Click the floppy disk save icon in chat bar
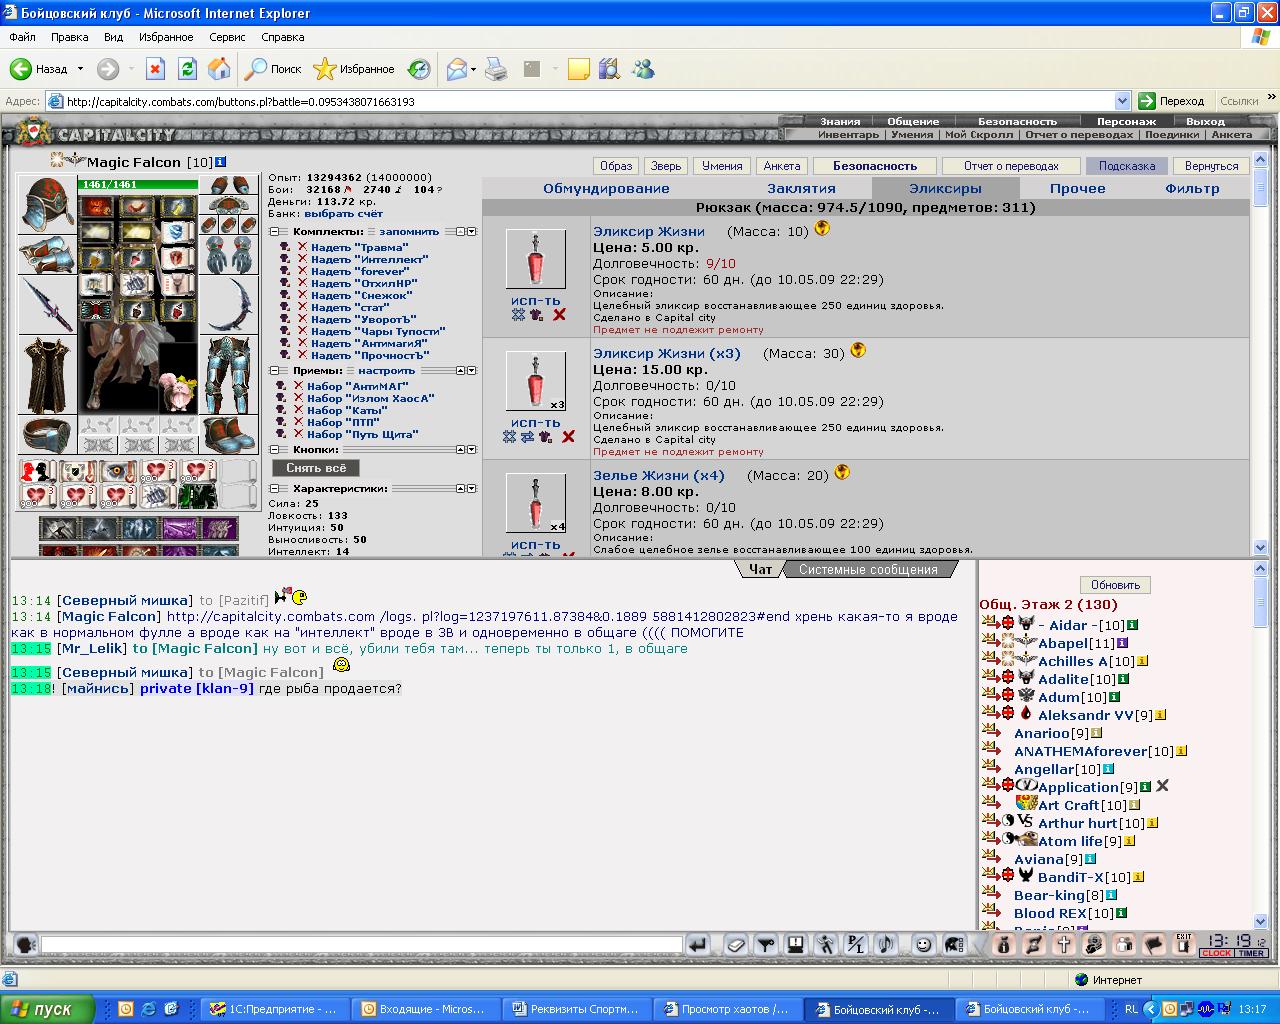Viewport: 1280px width, 1024px height. 795,944
